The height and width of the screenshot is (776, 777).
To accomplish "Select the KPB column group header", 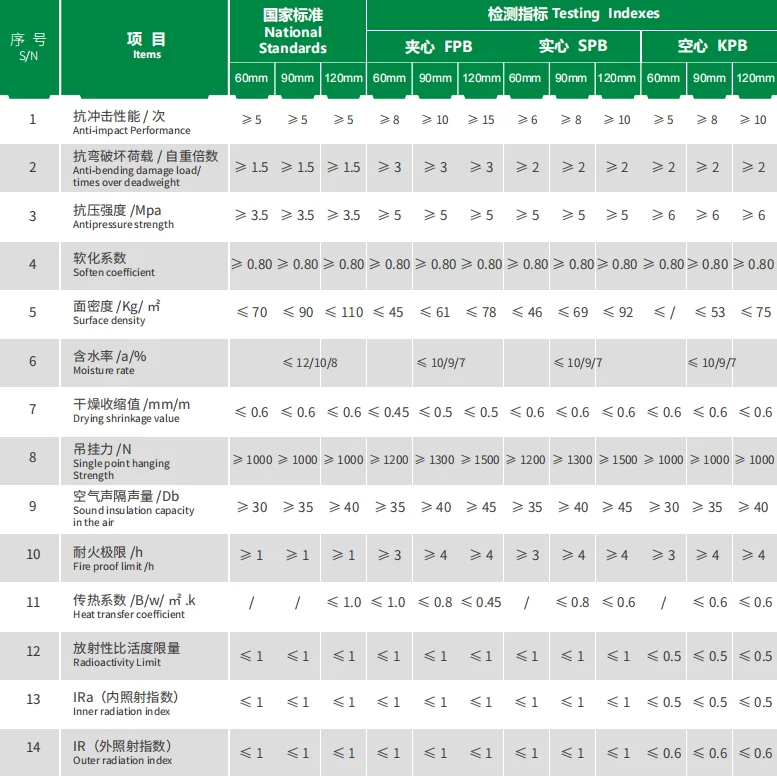I will pyautogui.click(x=712, y=46).
